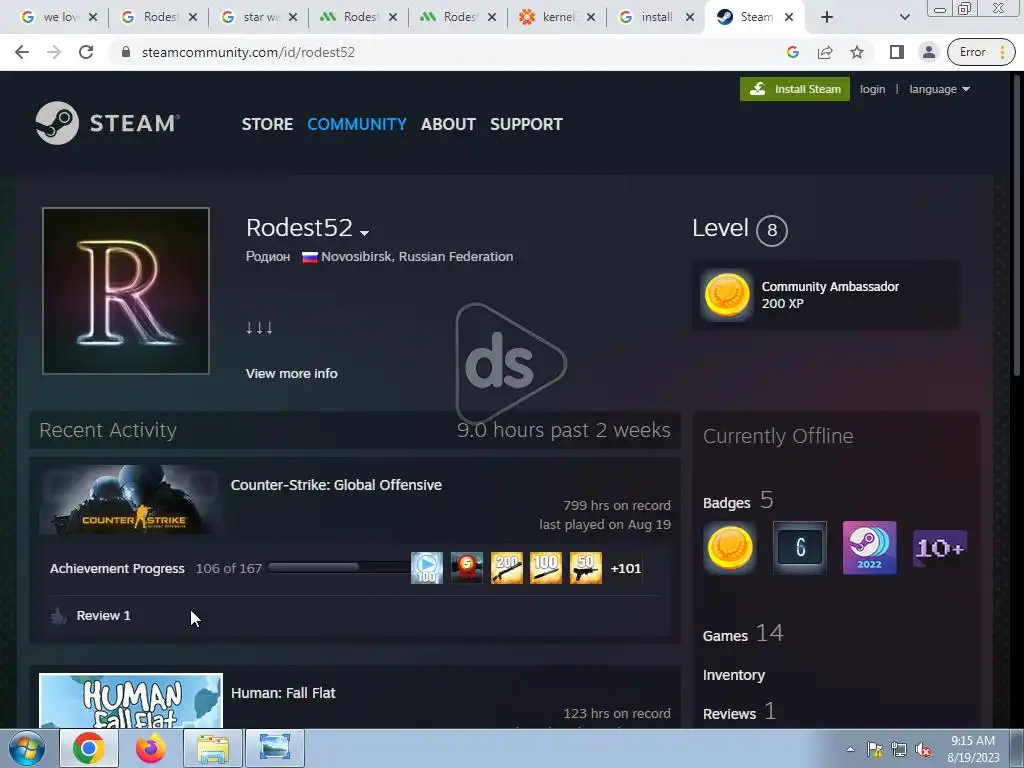Open File Explorer from the taskbar
Viewport: 1024px width, 768px height.
pyautogui.click(x=213, y=748)
